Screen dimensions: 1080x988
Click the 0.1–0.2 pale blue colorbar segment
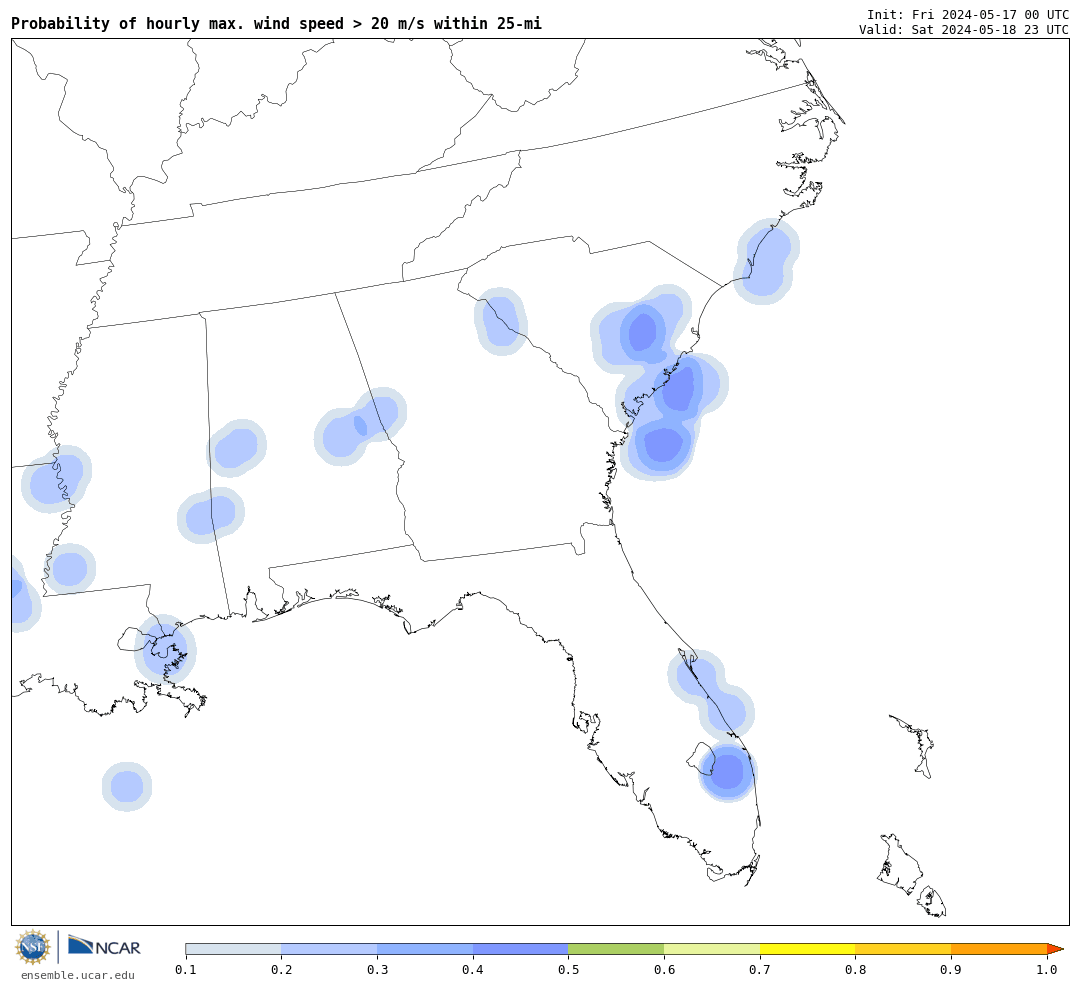(233, 949)
